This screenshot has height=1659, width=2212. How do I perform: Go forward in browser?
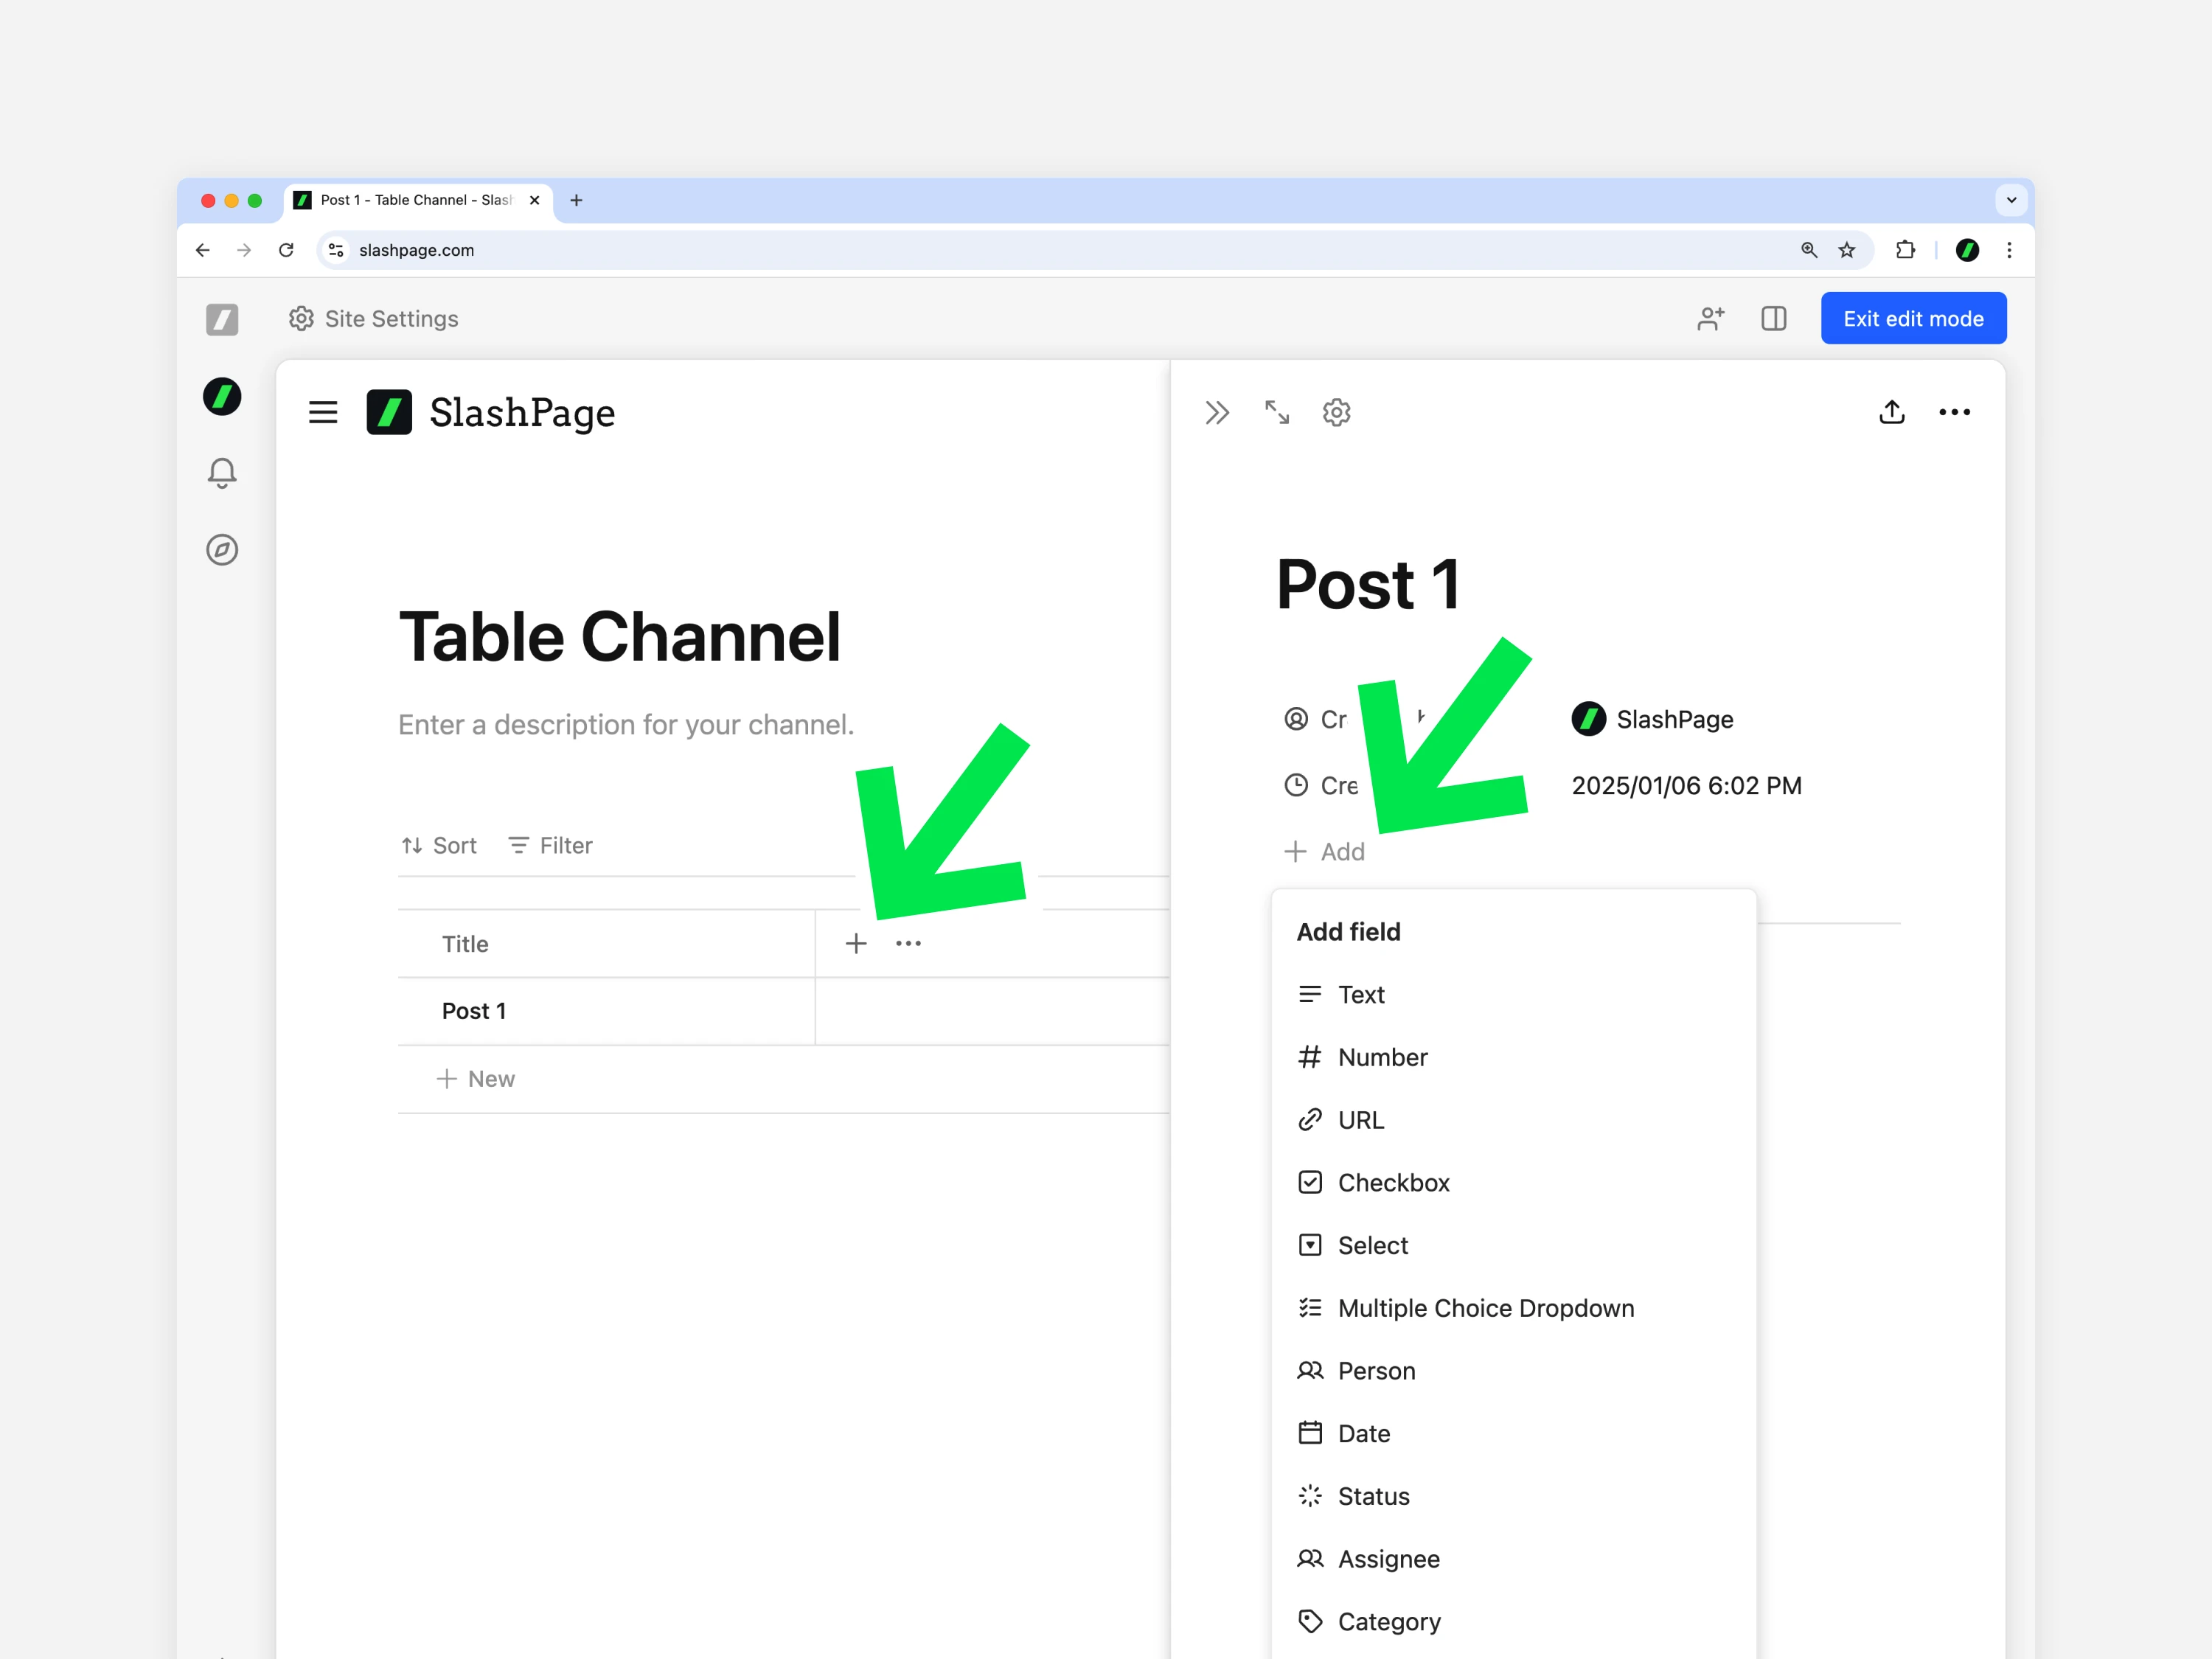click(x=244, y=250)
